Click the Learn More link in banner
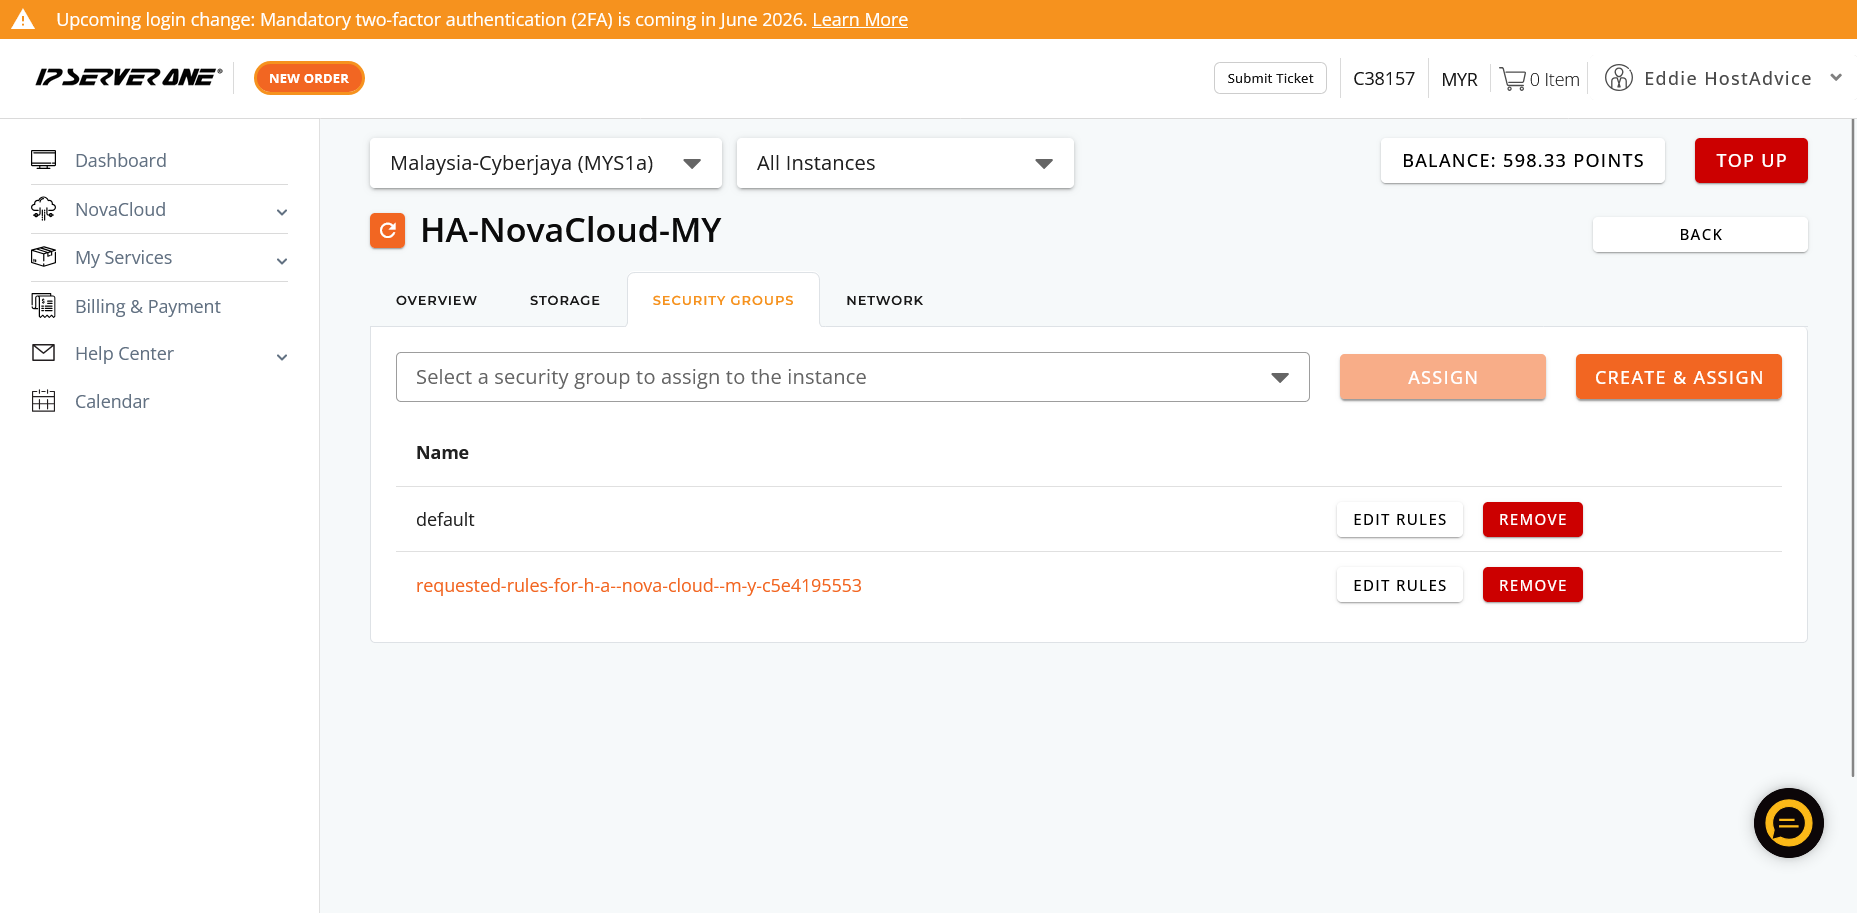Viewport: 1857px width, 913px height. click(860, 19)
